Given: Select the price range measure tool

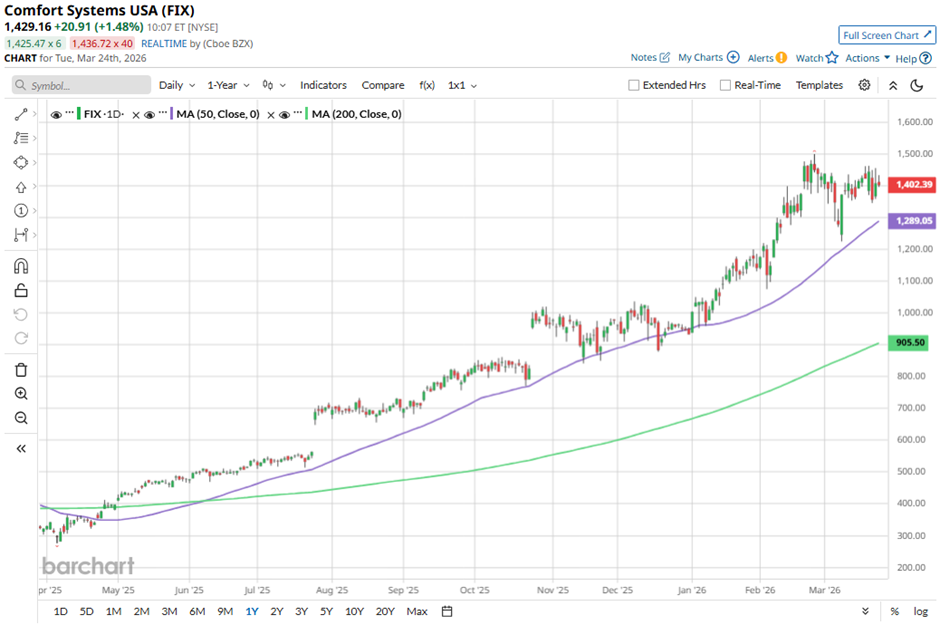Looking at the screenshot, I should click(x=21, y=235).
